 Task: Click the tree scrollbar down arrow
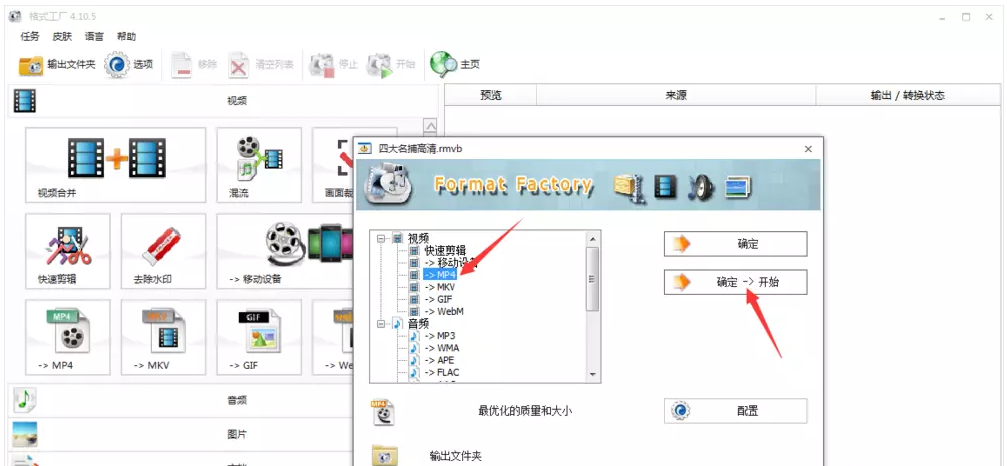593,375
